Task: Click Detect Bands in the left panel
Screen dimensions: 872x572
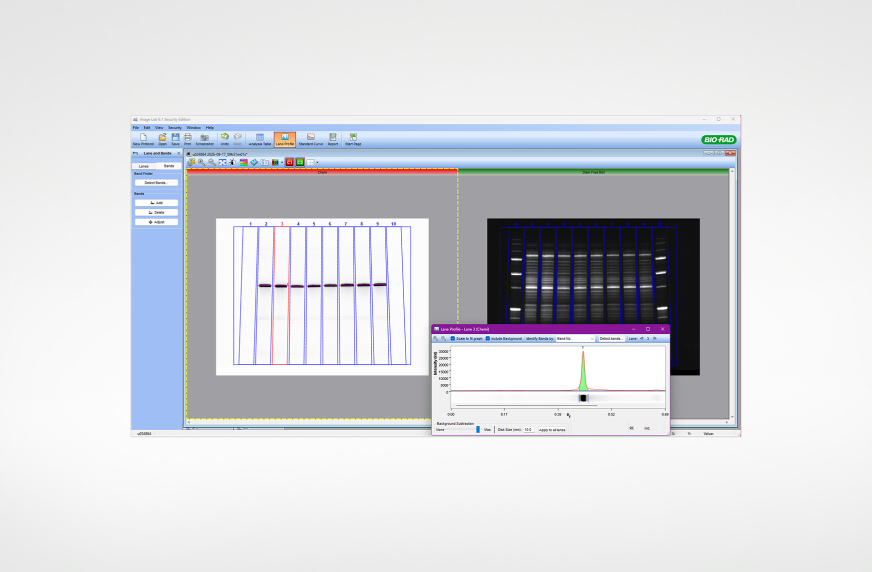Action: [x=156, y=182]
